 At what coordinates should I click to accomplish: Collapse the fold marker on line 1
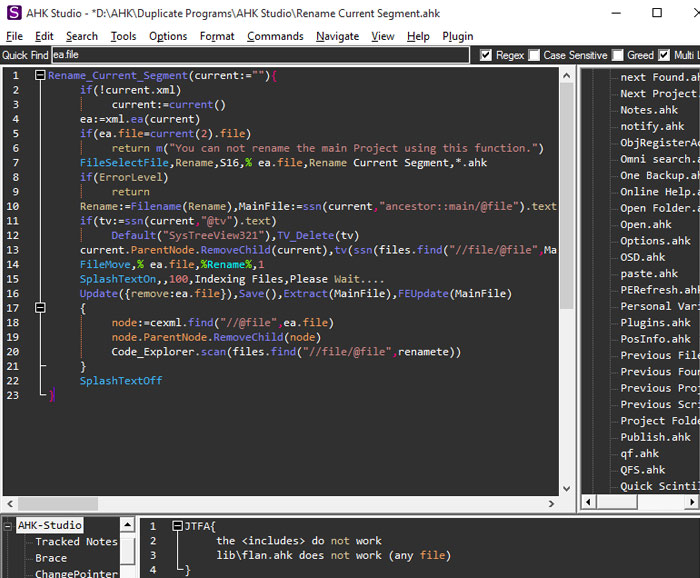tap(40, 75)
